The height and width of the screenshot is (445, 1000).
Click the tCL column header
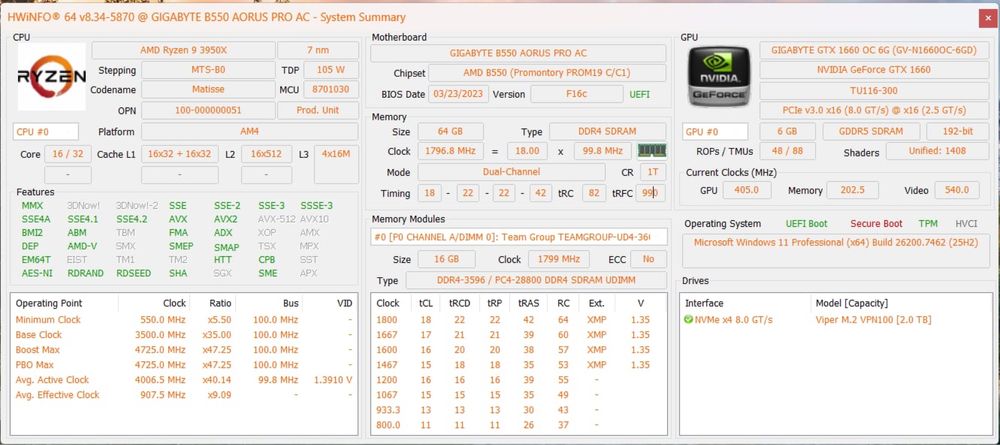(425, 303)
